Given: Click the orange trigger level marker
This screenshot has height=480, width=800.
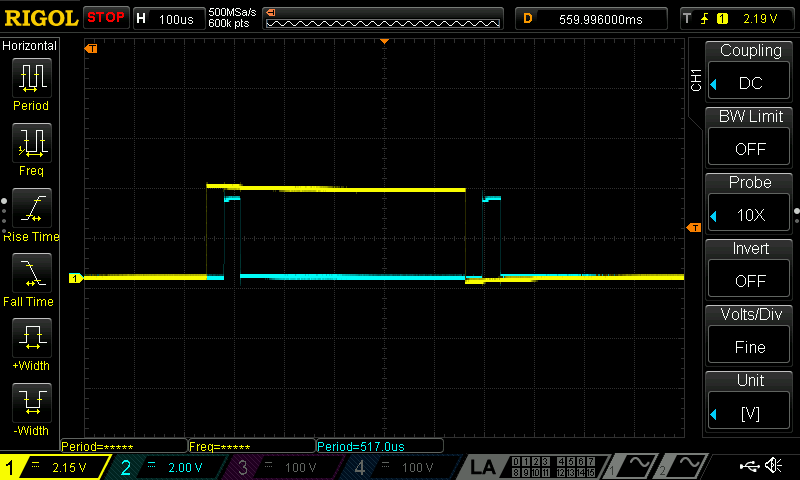Looking at the screenshot, I should click(693, 228).
